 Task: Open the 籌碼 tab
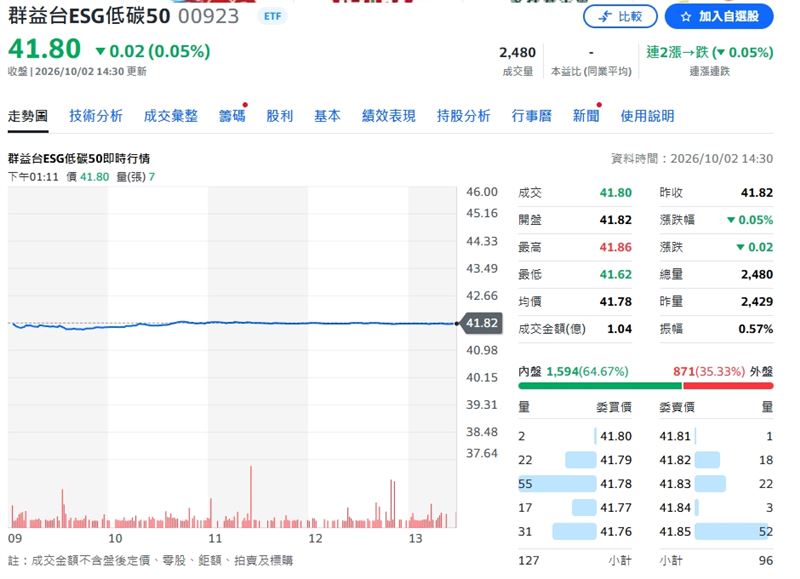point(232,116)
